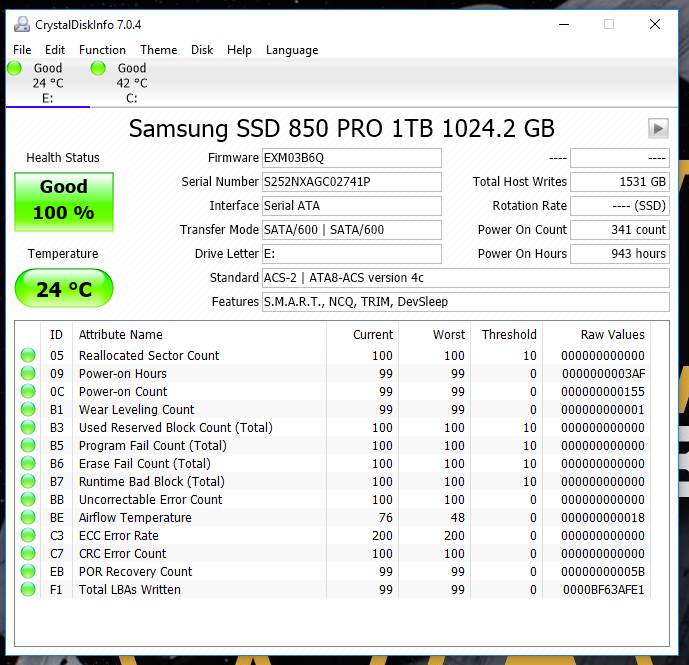689x665 pixels.
Task: Close the CrystalDiskInfo window
Action: (655, 25)
